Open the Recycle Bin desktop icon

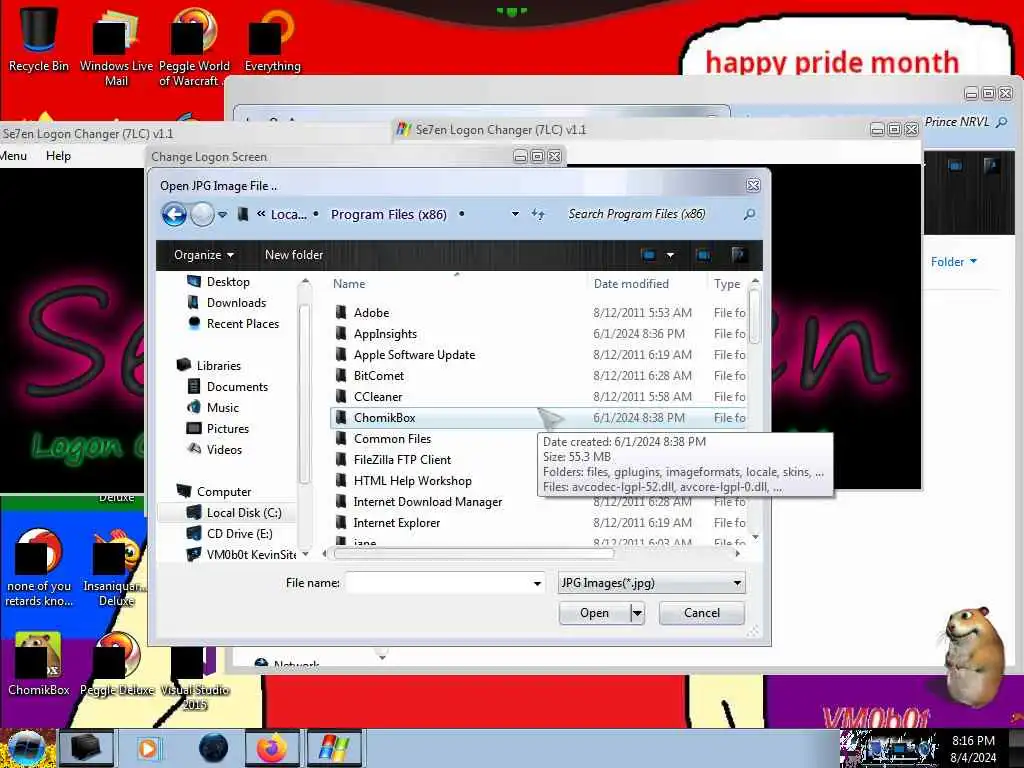tap(39, 39)
